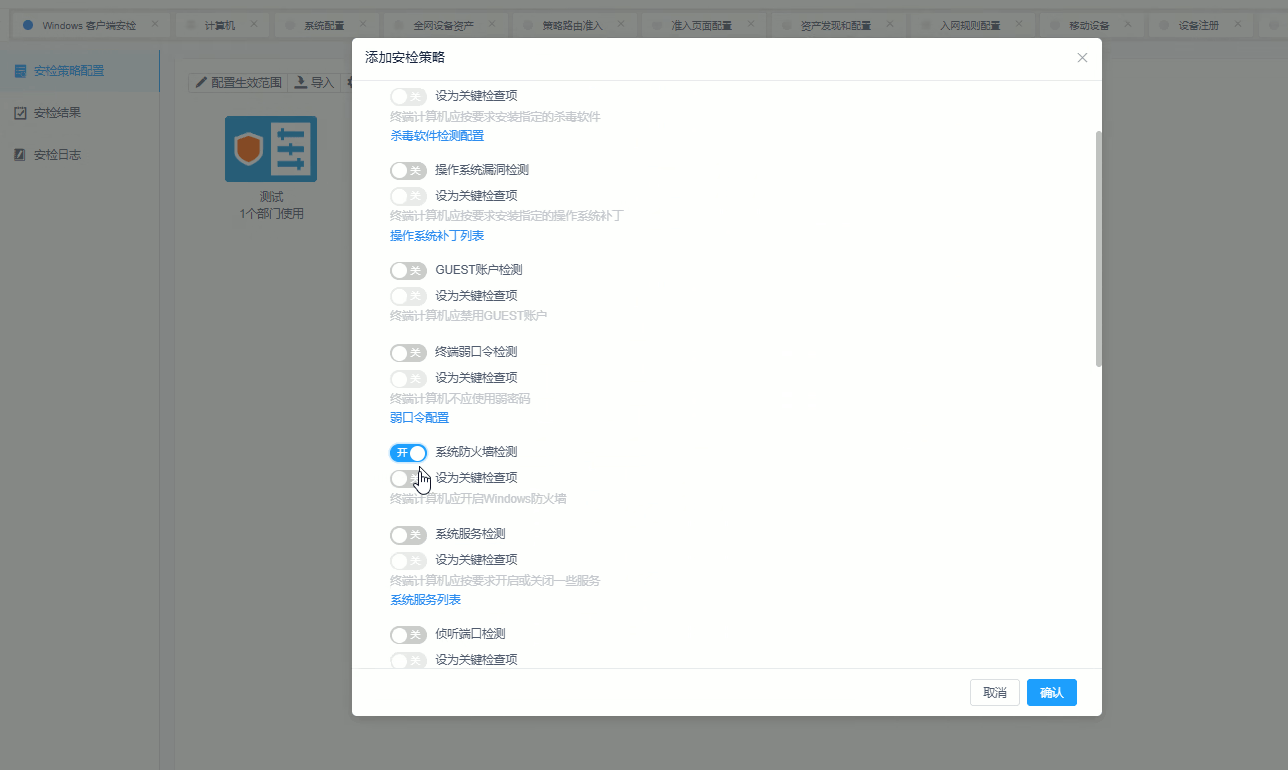The width and height of the screenshot is (1288, 770).
Task: Enable the 操作系统漏洞检测 toggle
Action: [408, 171]
